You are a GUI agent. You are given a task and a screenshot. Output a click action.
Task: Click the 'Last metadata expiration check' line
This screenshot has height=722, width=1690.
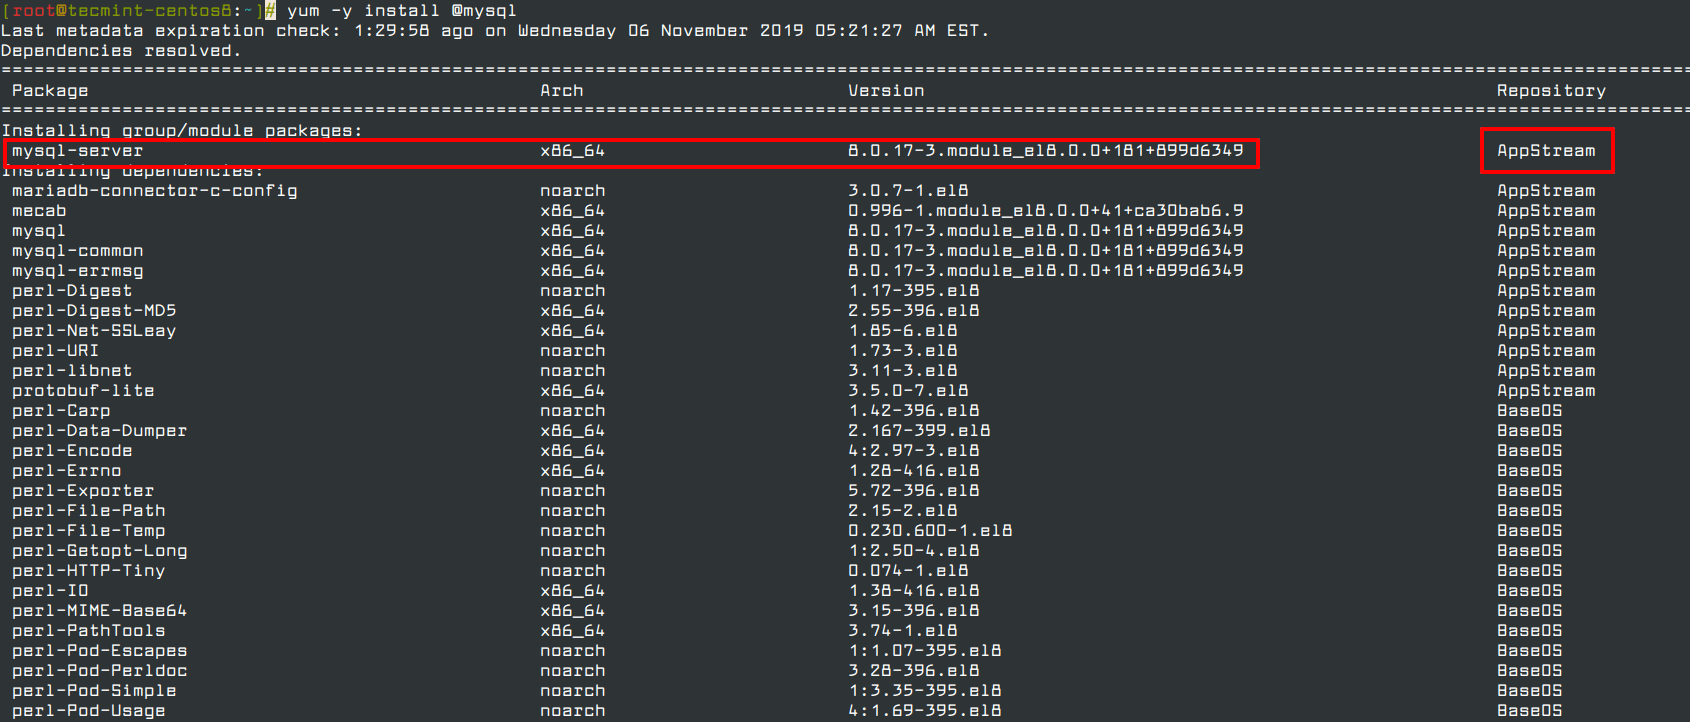tap(495, 31)
